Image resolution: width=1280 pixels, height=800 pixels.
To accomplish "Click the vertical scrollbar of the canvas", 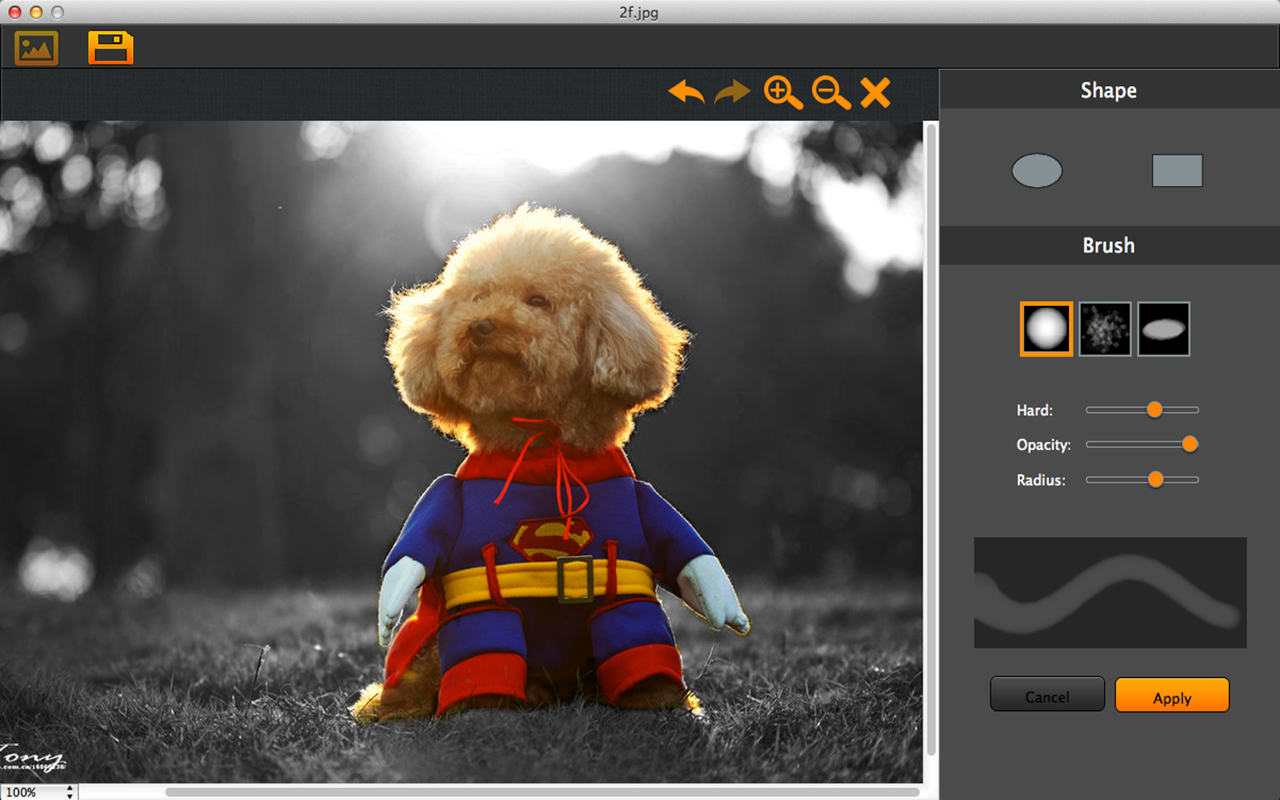I will pos(932,440).
